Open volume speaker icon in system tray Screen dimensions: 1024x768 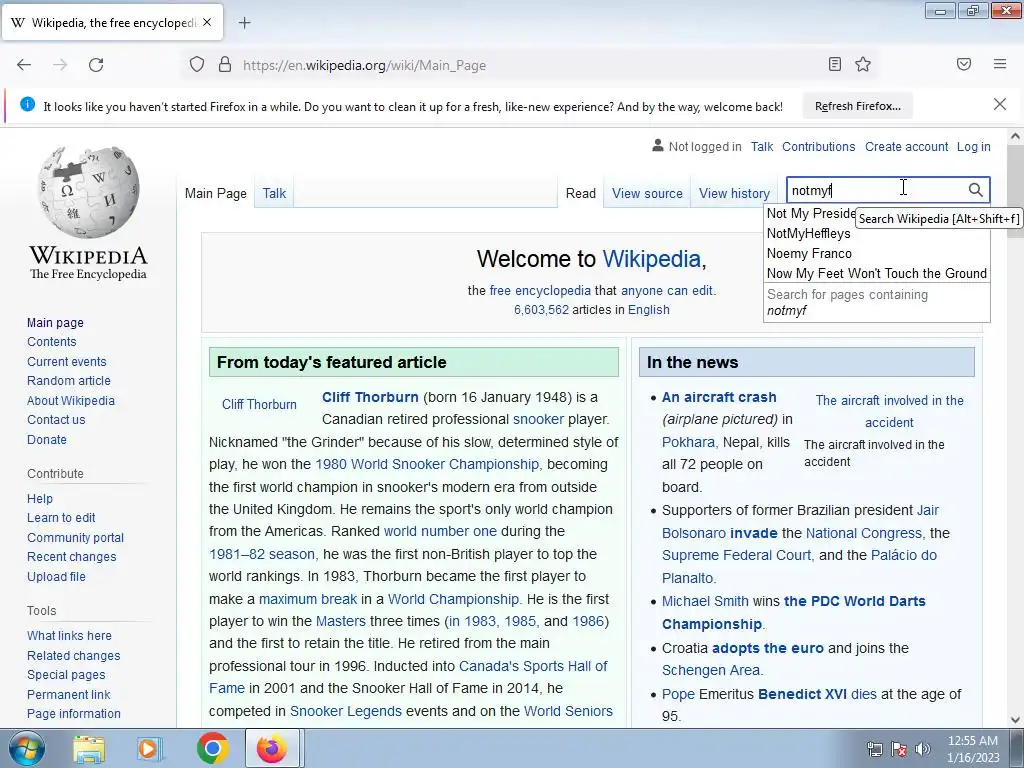click(x=922, y=749)
